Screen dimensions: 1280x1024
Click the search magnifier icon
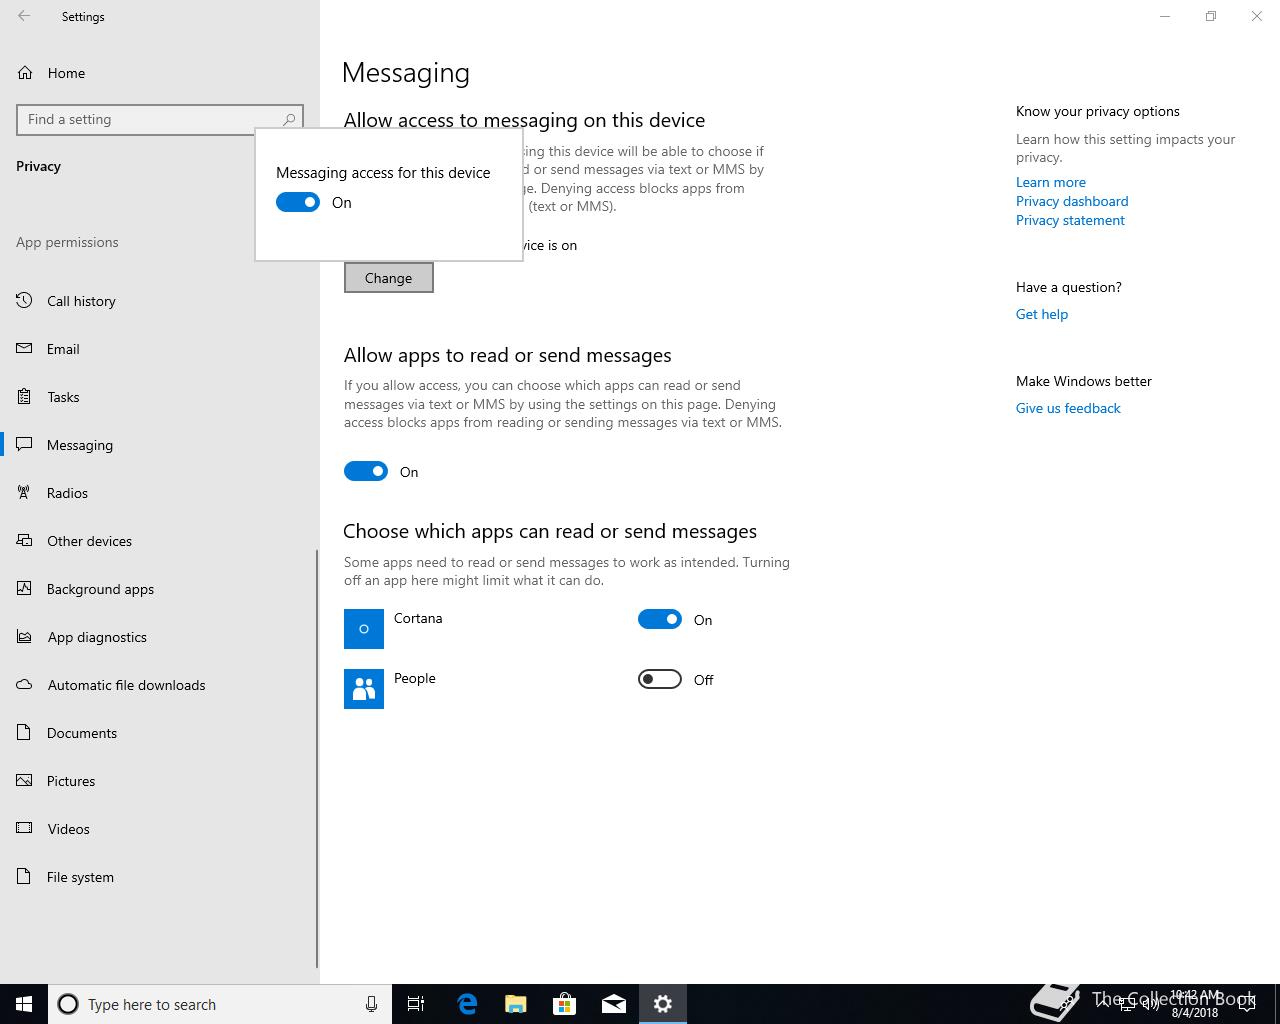[x=289, y=119]
